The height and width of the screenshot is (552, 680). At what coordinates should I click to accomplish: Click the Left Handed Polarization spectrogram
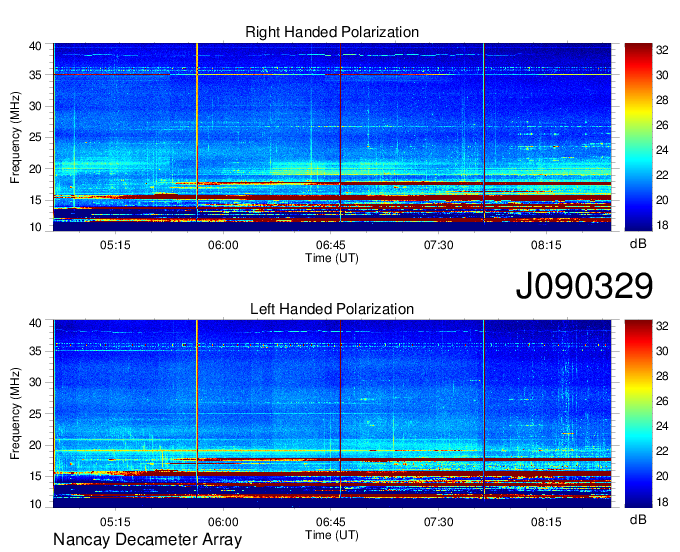pyautogui.click(x=332, y=414)
